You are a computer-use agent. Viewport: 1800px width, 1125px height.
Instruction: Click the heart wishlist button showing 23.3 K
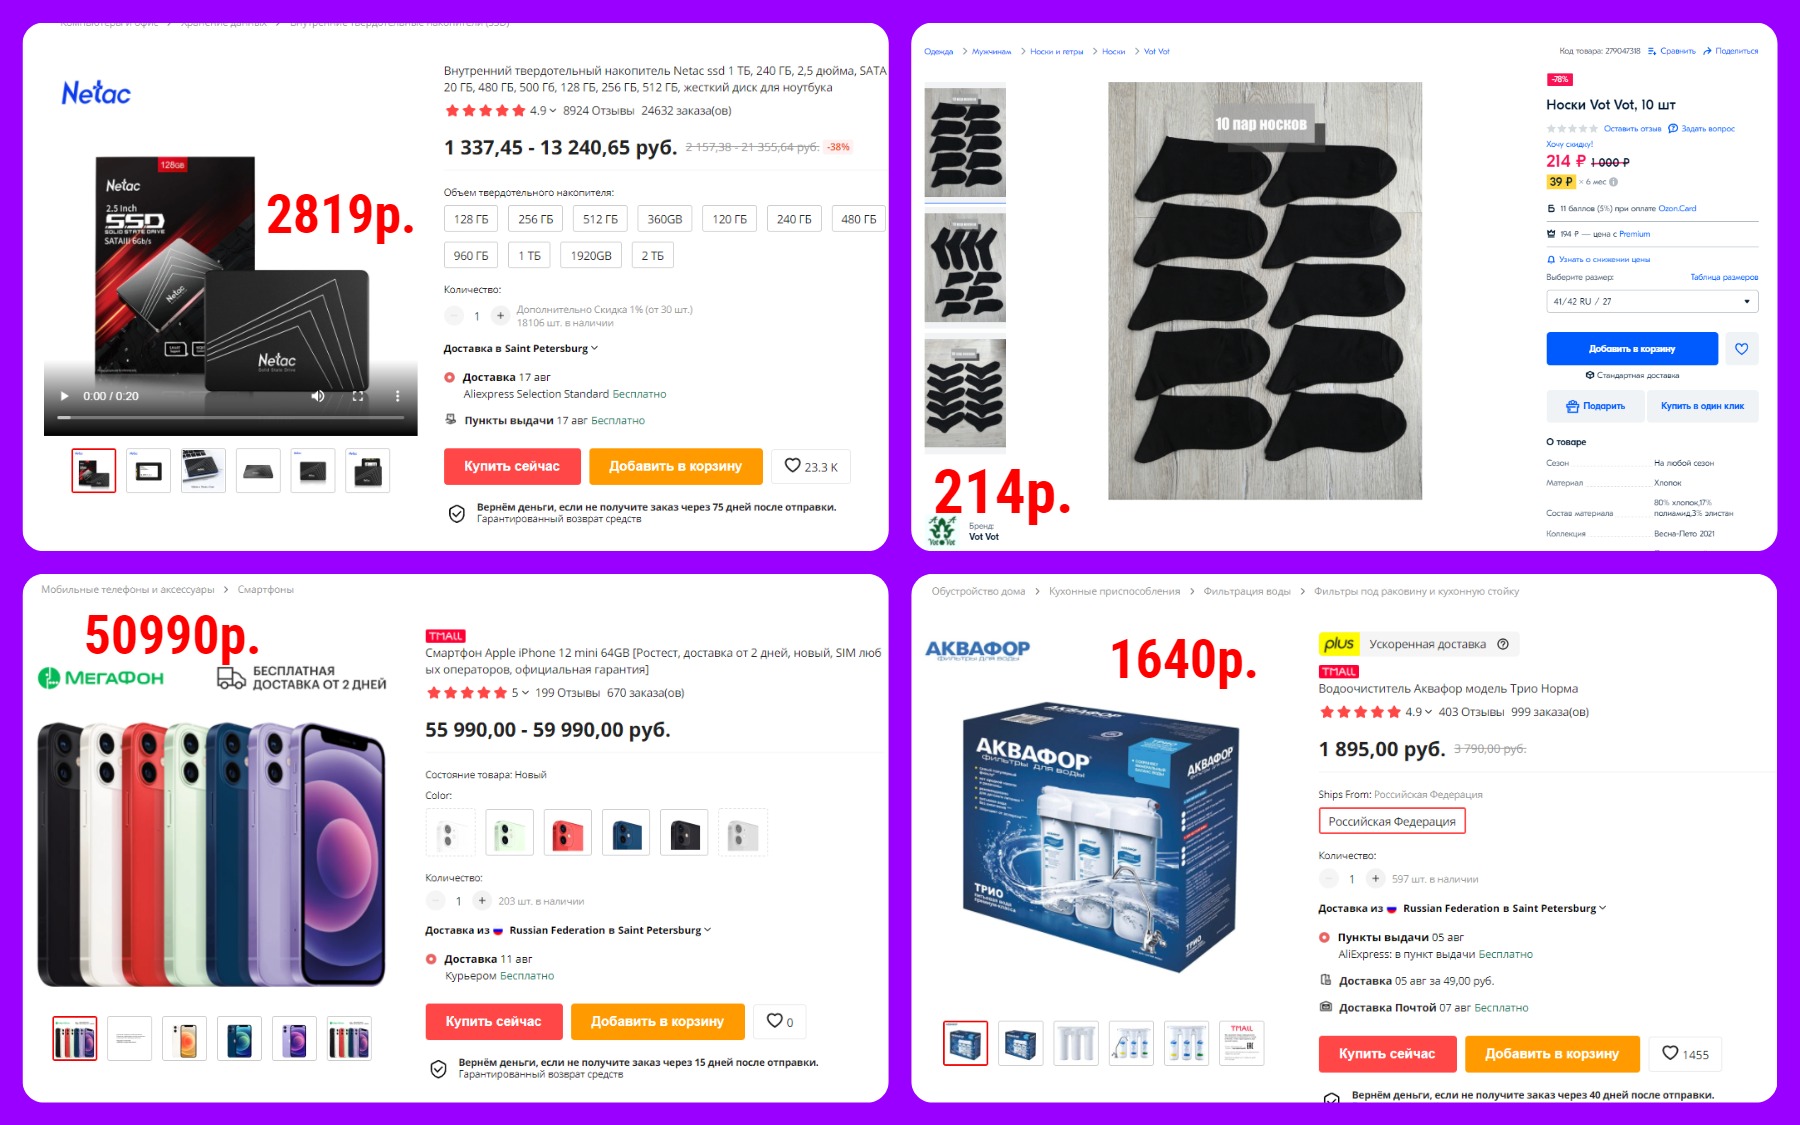coord(811,466)
